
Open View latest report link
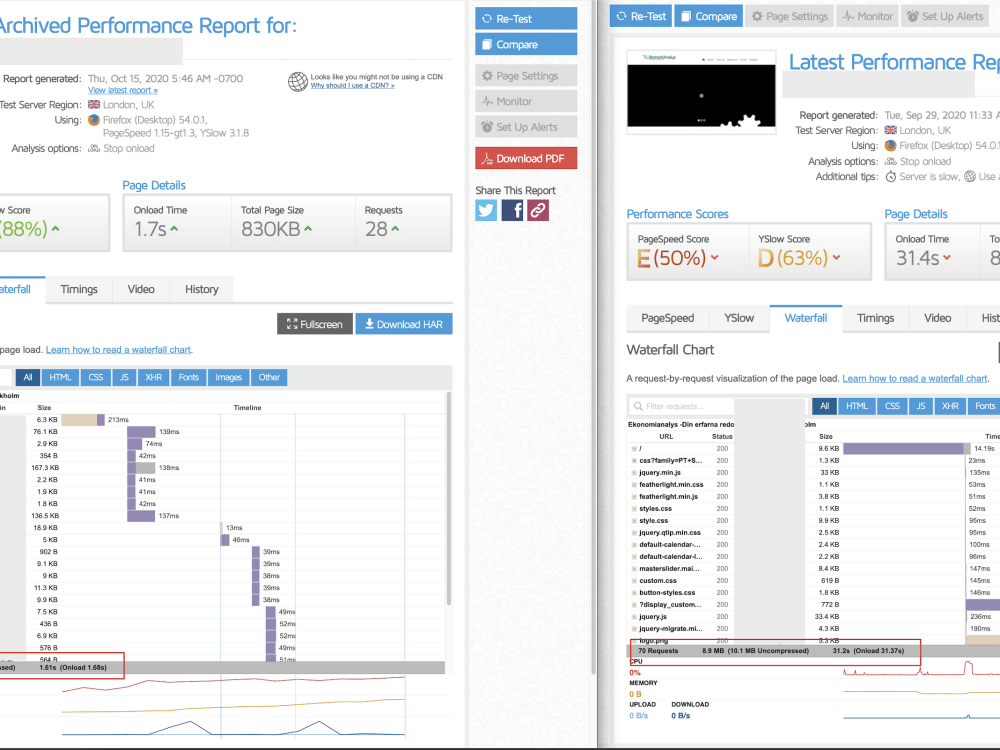click(x=122, y=91)
